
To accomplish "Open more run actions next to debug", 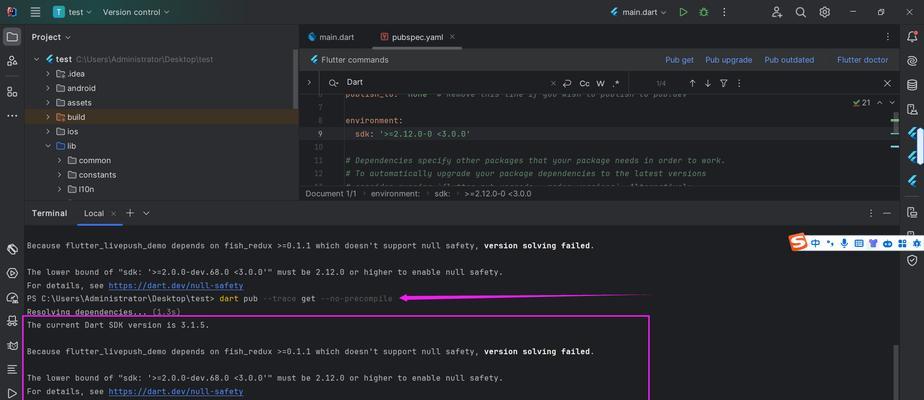I will (x=724, y=12).
